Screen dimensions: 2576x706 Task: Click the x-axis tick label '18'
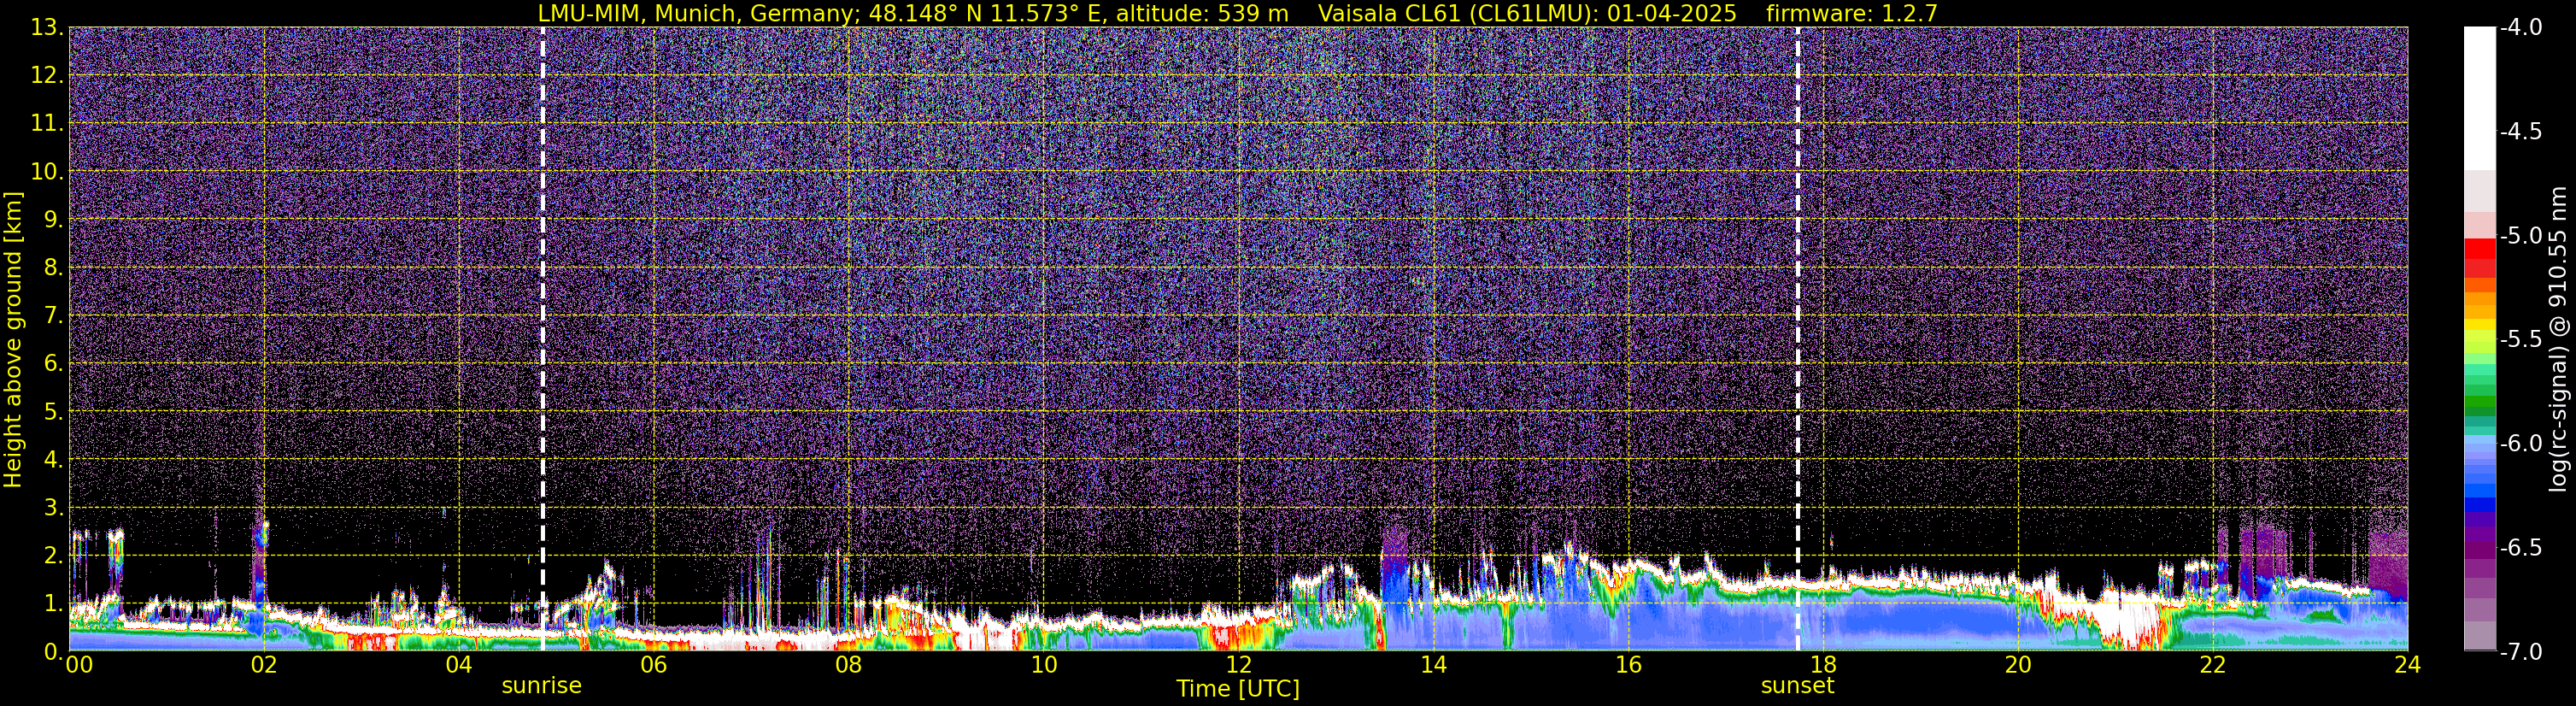[1823, 666]
